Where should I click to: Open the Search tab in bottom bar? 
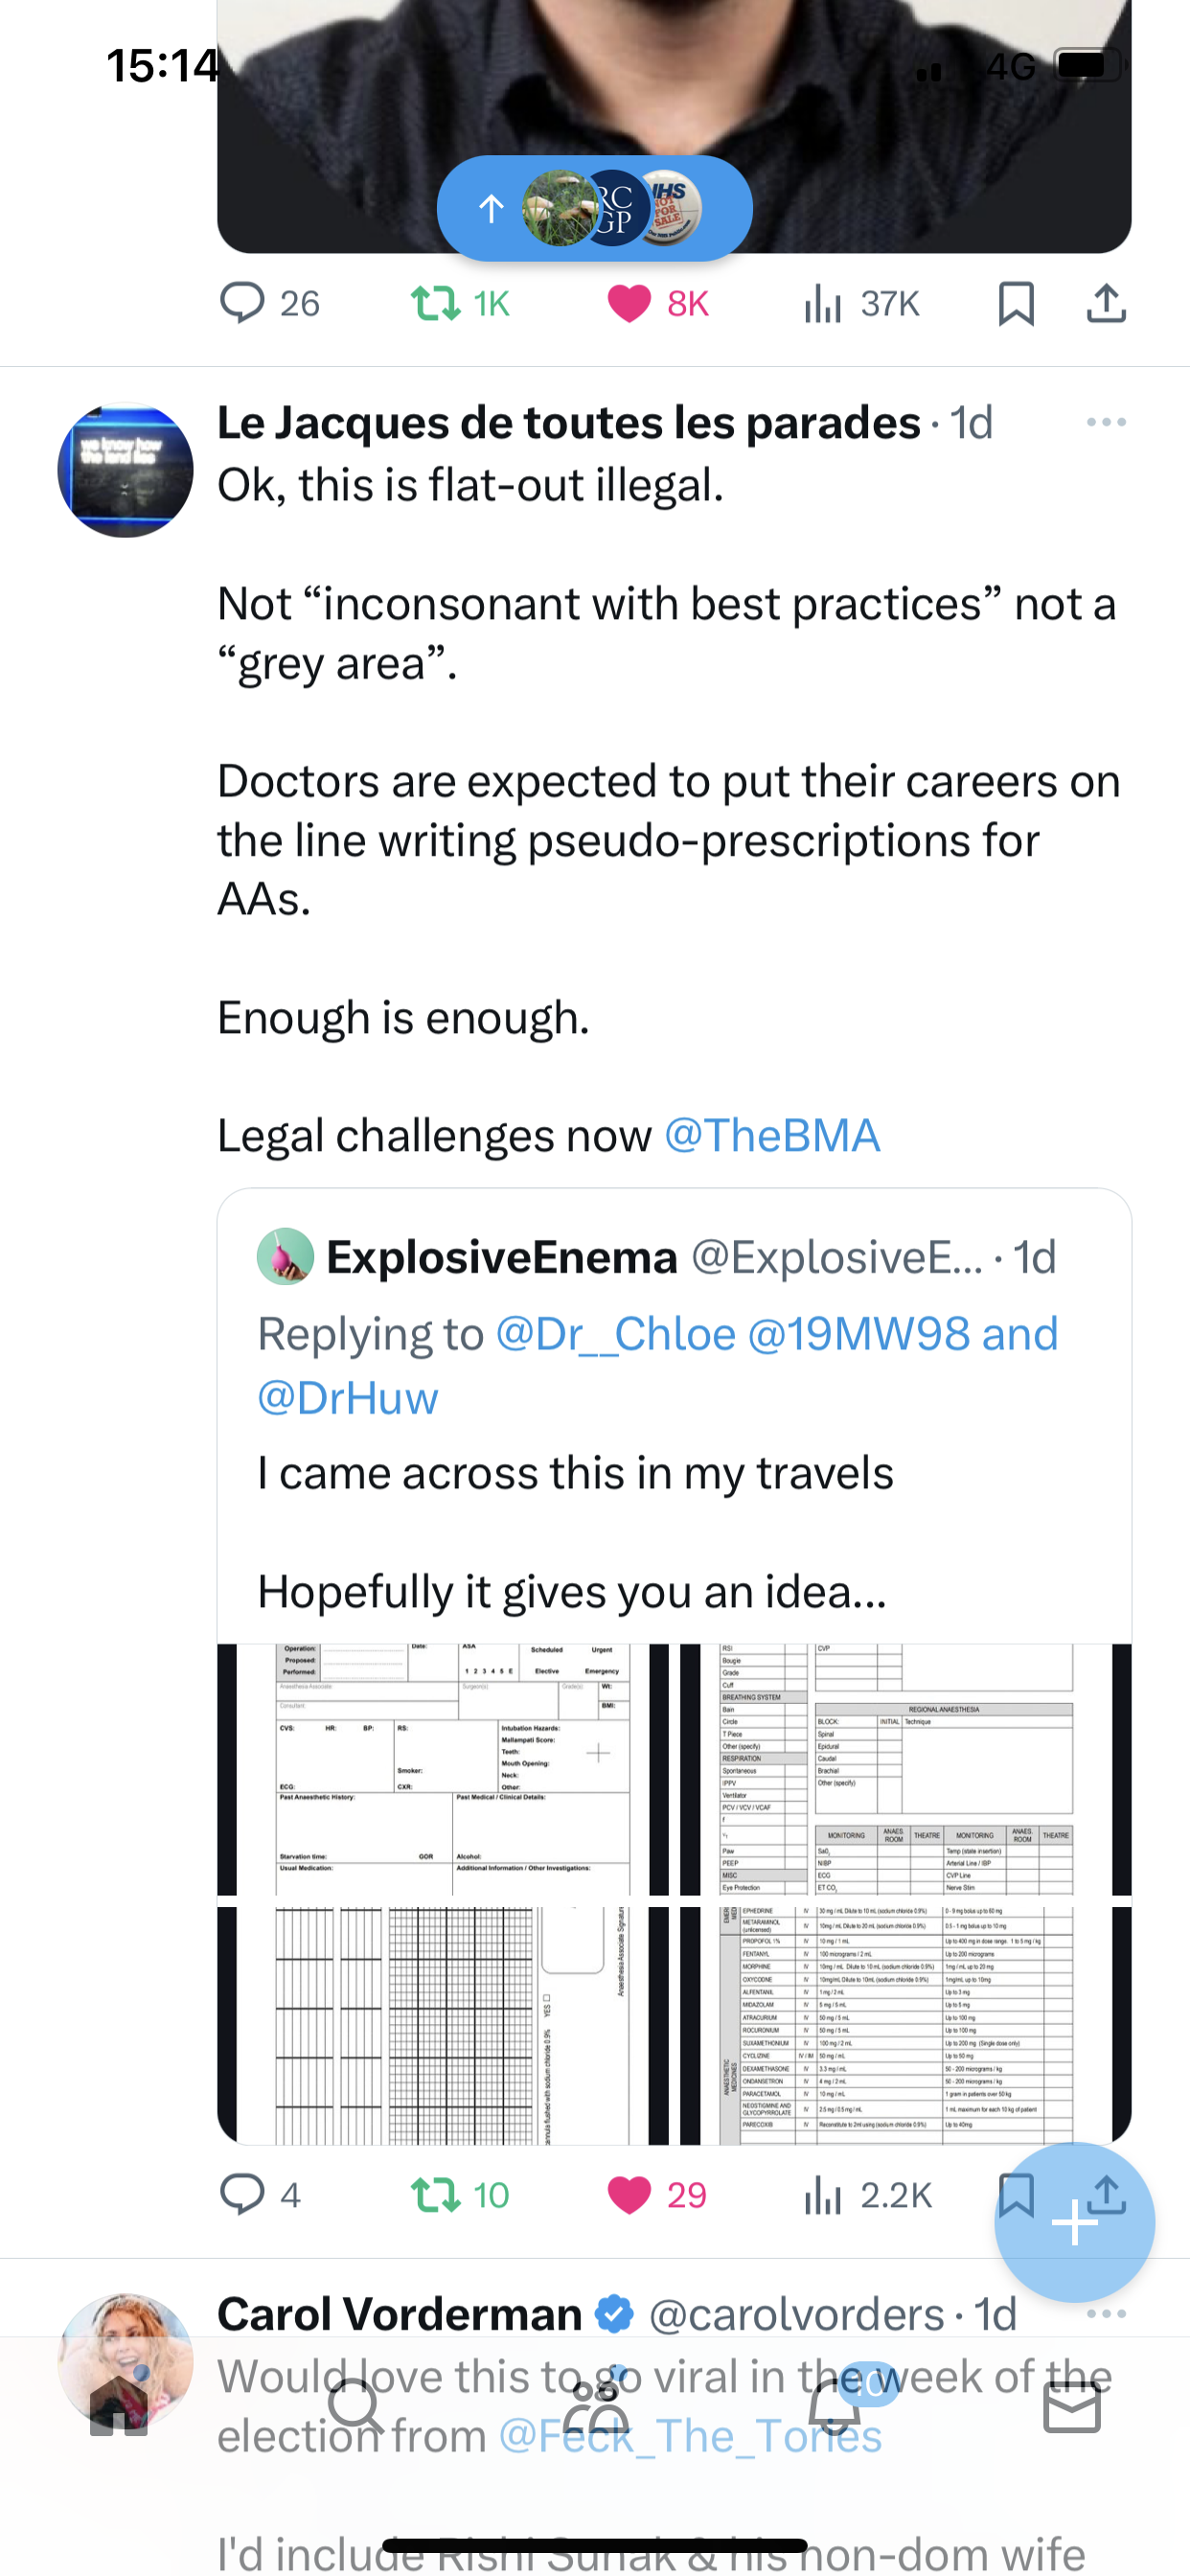click(x=356, y=2406)
